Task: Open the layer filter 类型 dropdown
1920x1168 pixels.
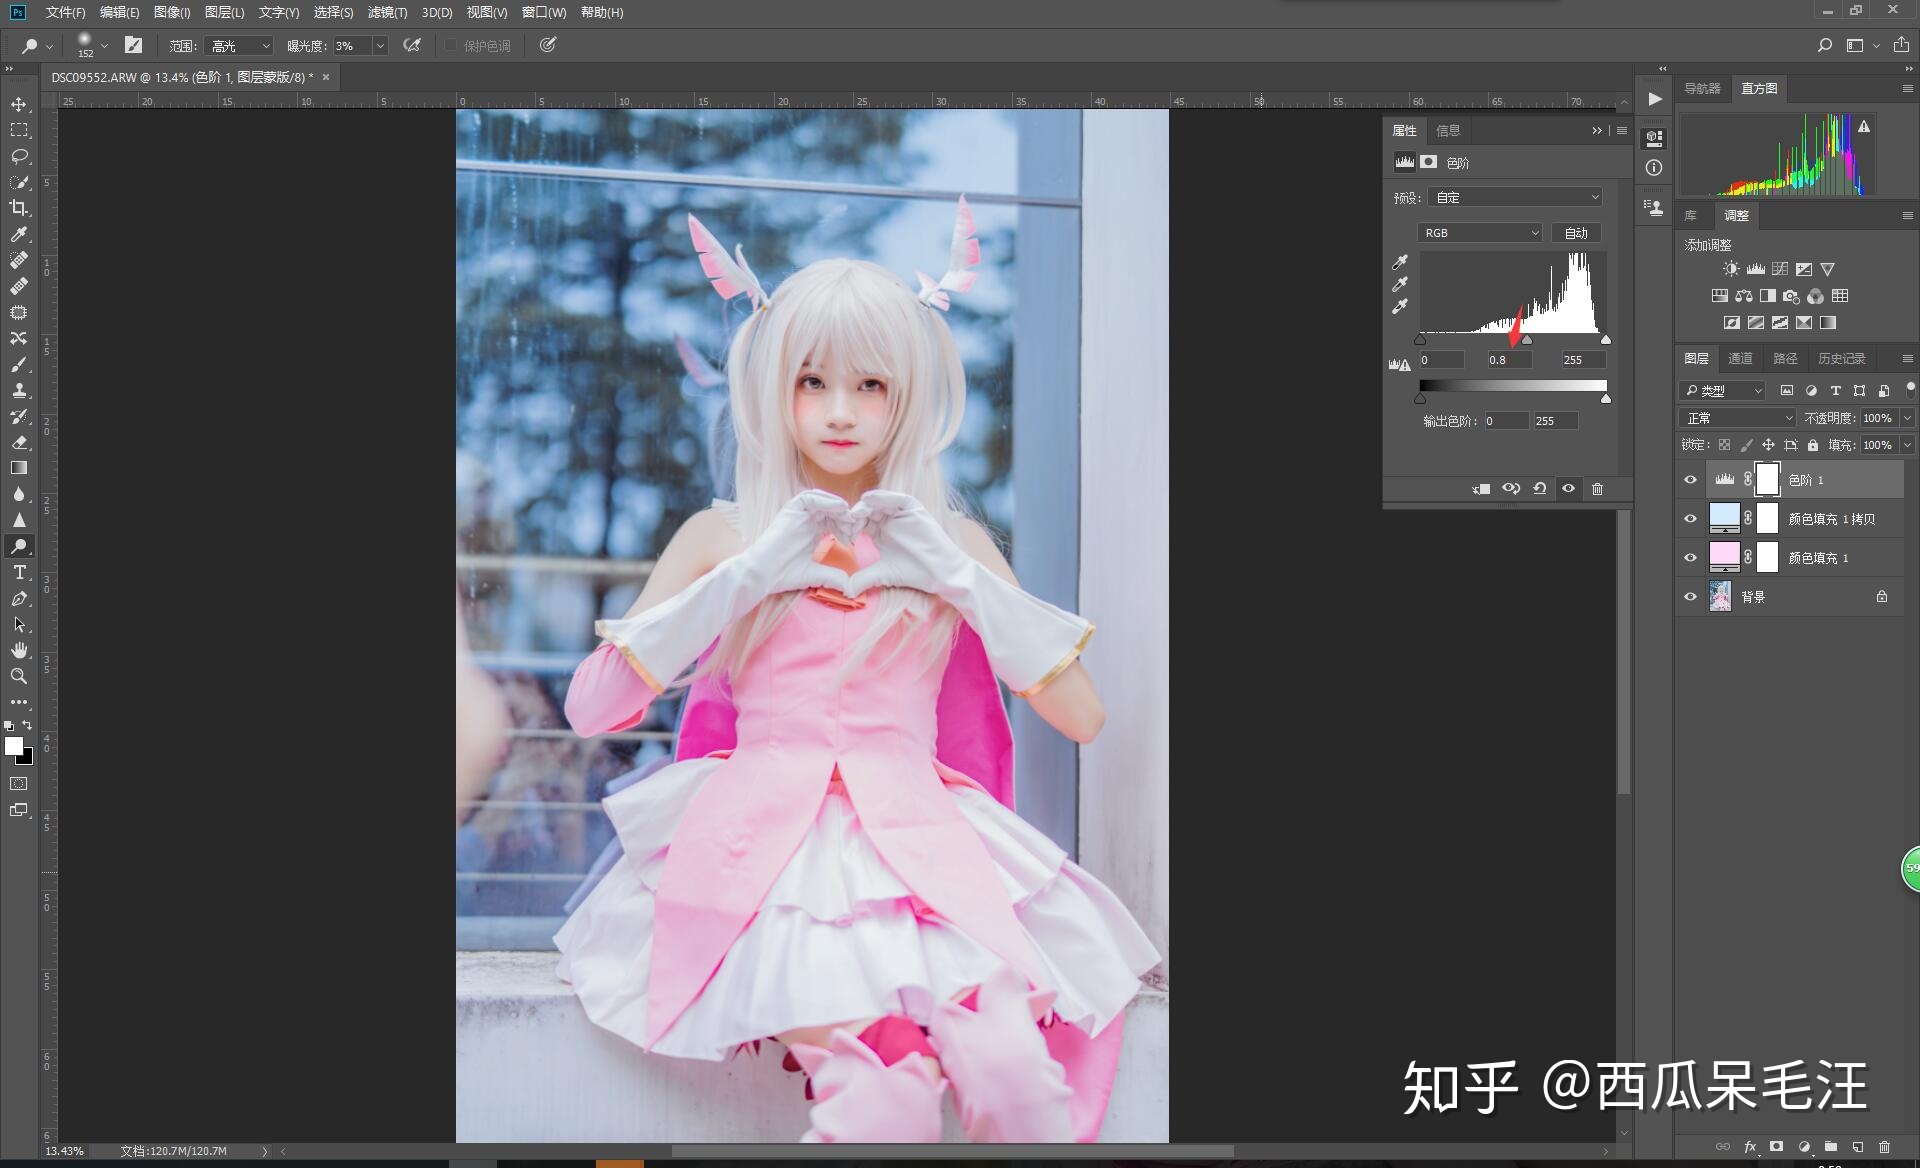Action: (x=1722, y=391)
